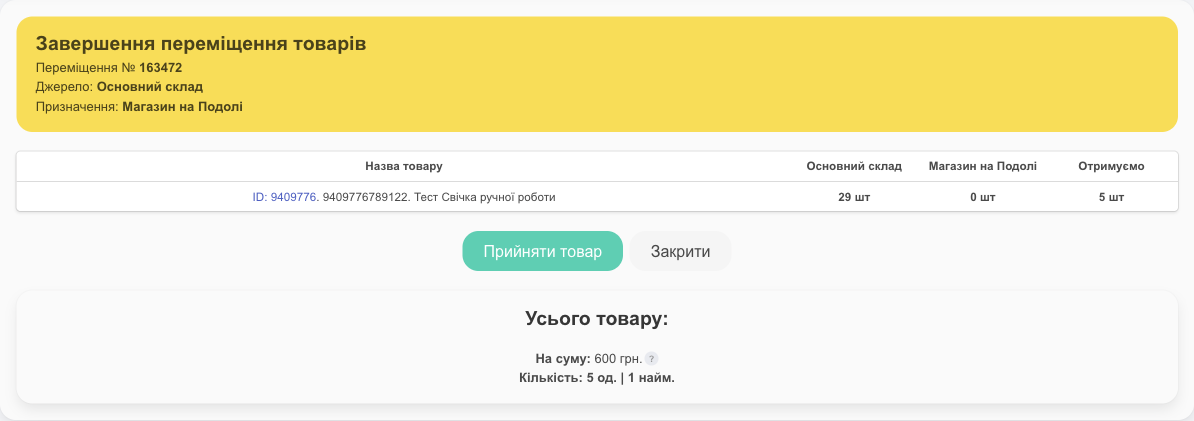
Task: Click the 0 шт table cell
Action: click(x=982, y=197)
